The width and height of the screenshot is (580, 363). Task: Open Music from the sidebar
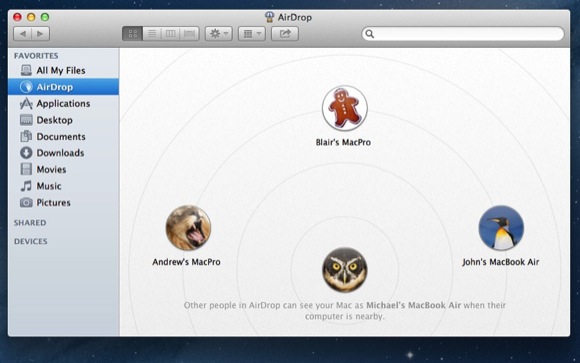coord(63,186)
